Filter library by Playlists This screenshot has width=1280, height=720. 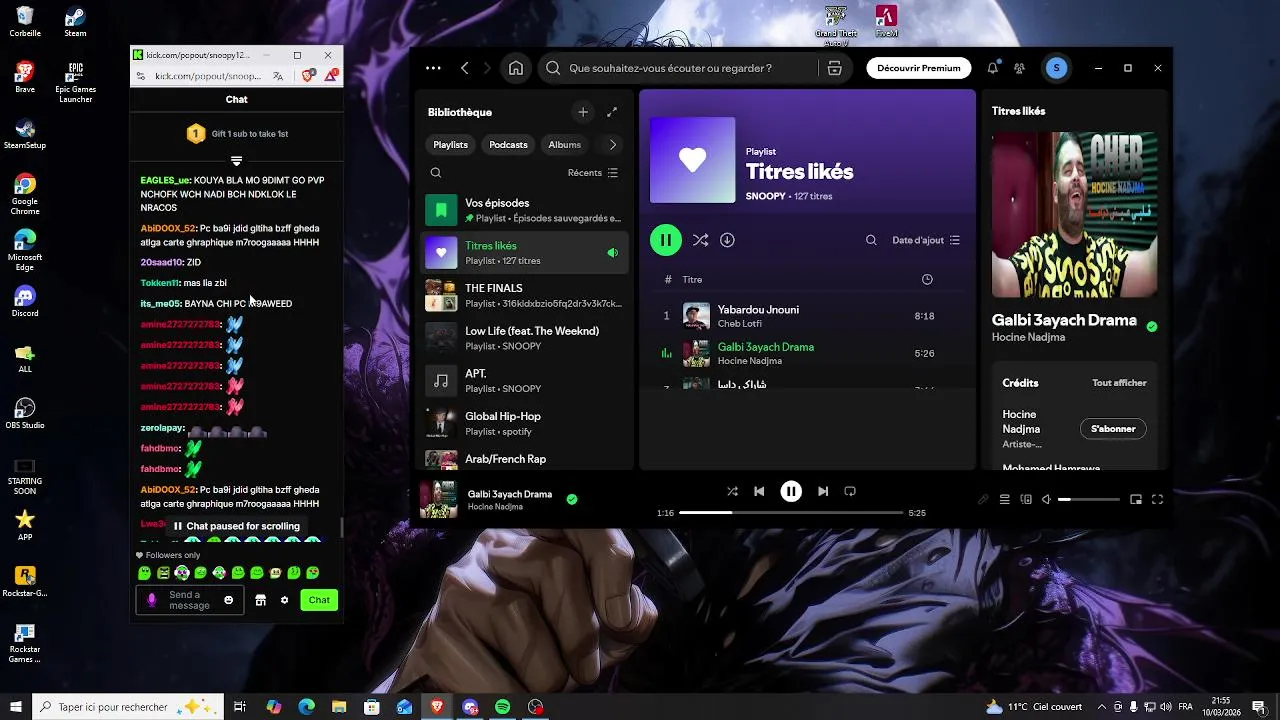(x=450, y=145)
